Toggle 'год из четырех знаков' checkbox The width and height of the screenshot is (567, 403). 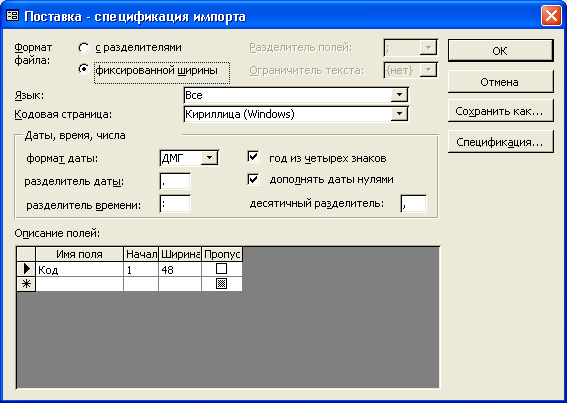pyautogui.click(x=253, y=157)
